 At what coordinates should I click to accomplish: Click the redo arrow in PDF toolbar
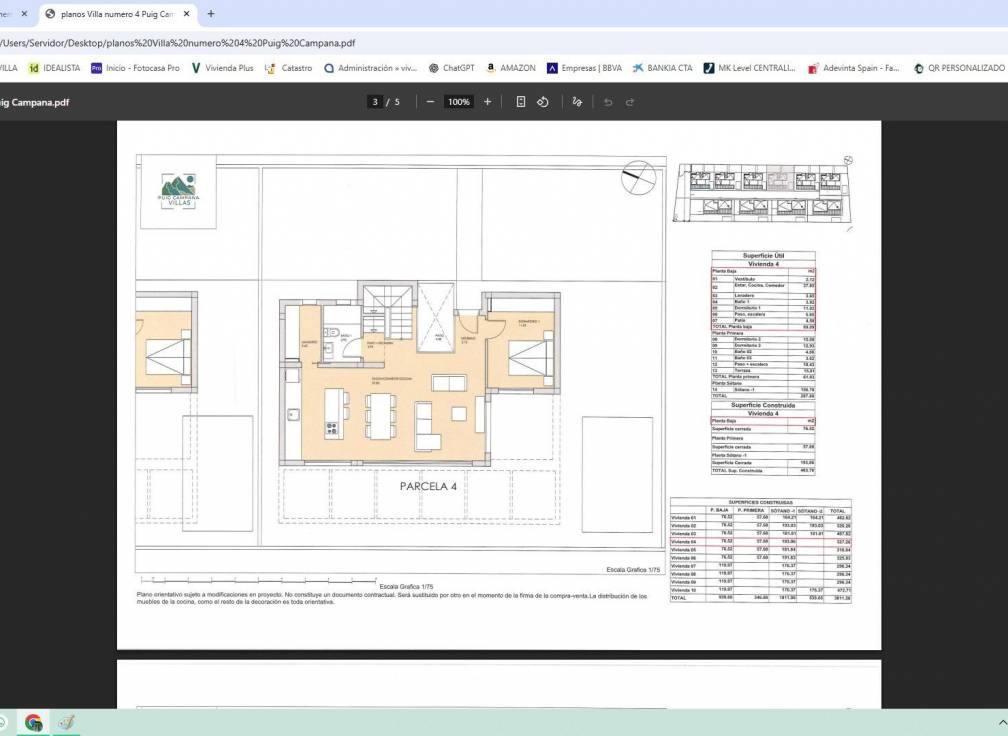630,102
